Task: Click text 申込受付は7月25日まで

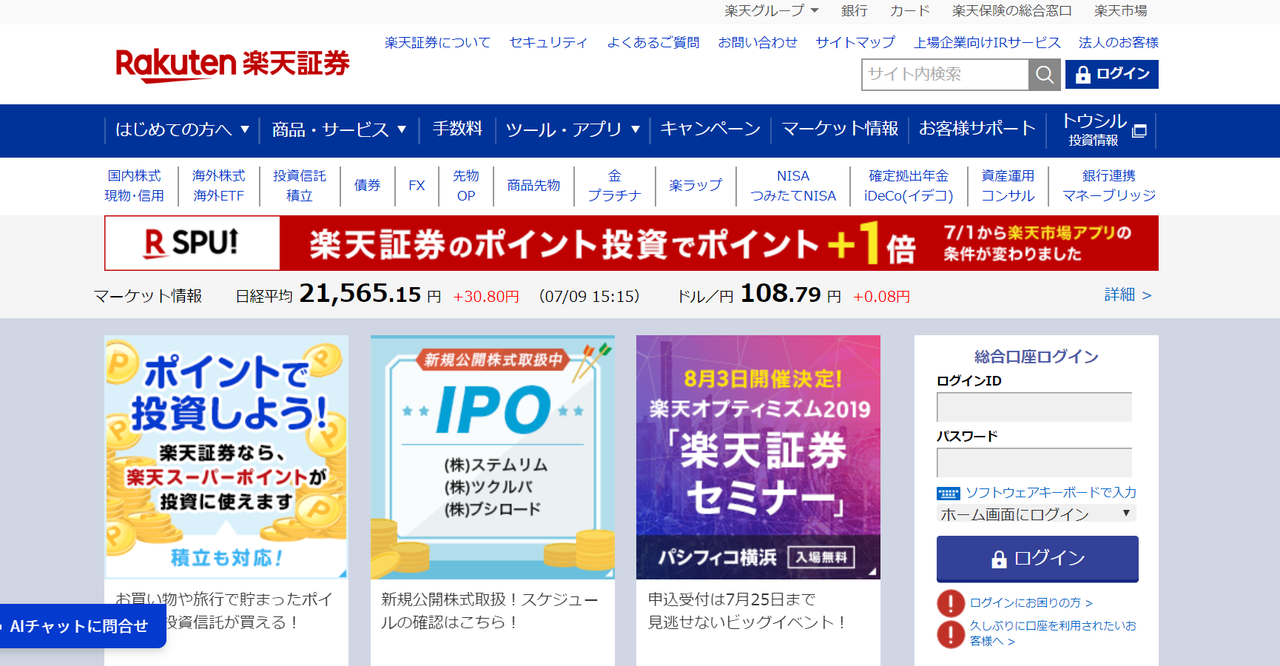Action: [732, 600]
